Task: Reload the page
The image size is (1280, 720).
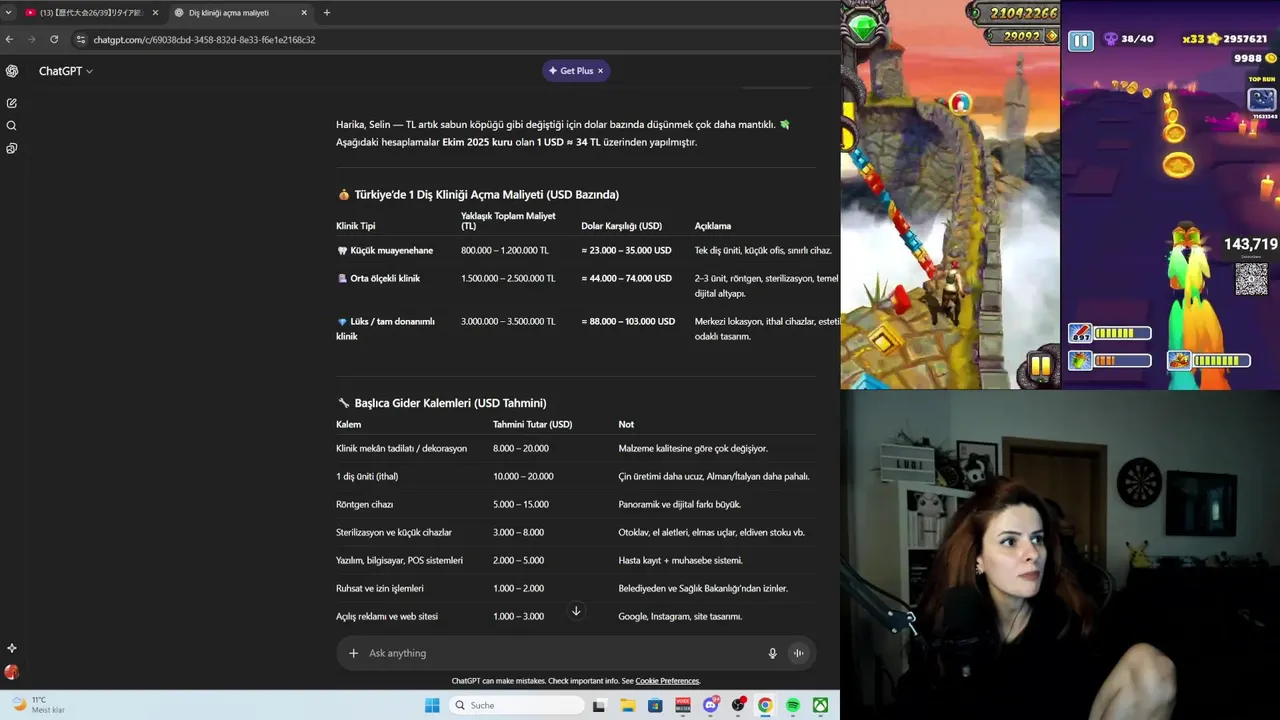Action: pos(54,40)
